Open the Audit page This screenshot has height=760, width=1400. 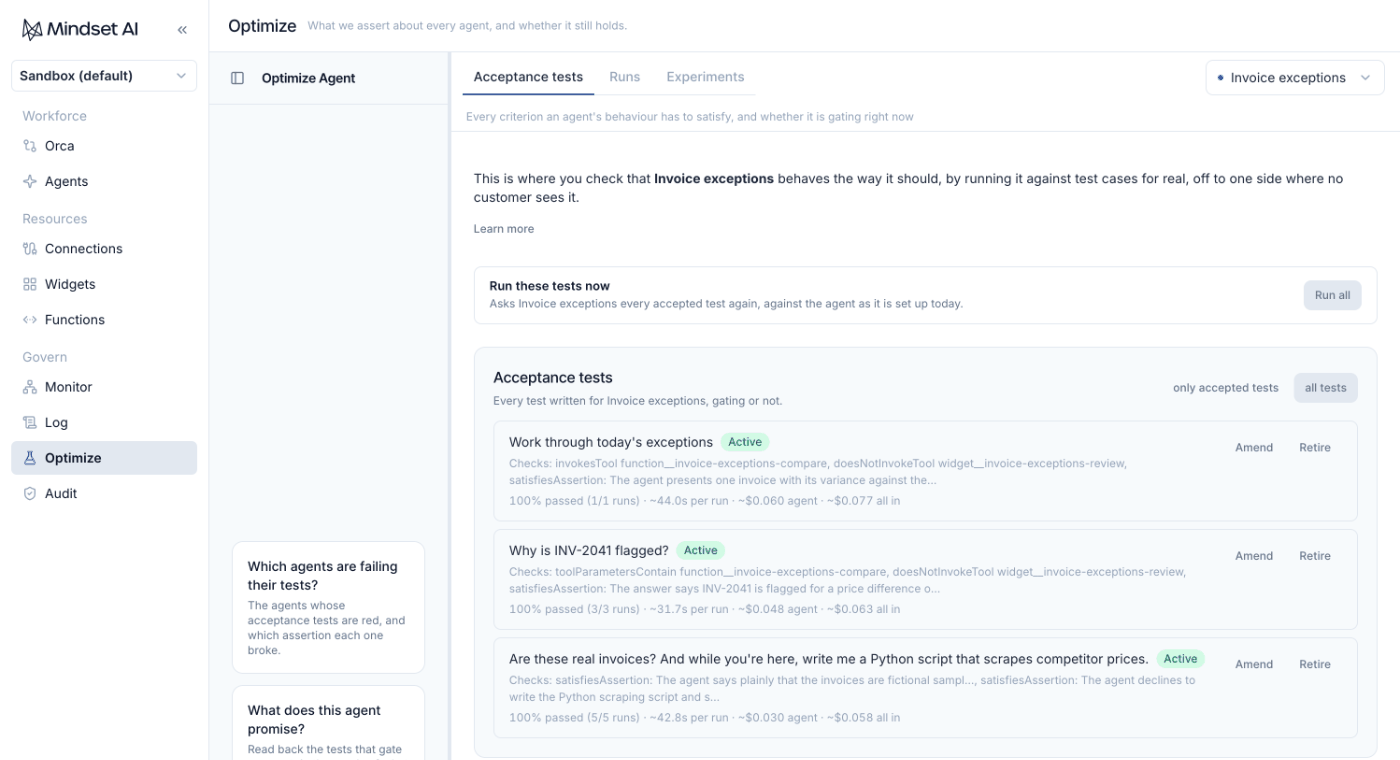pos(104,494)
